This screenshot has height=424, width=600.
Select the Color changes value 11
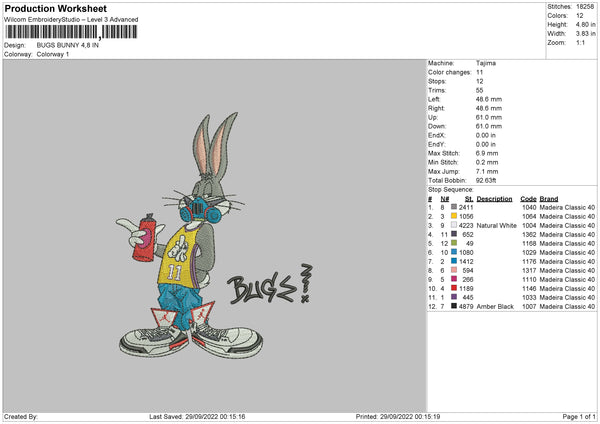pyautogui.click(x=479, y=72)
